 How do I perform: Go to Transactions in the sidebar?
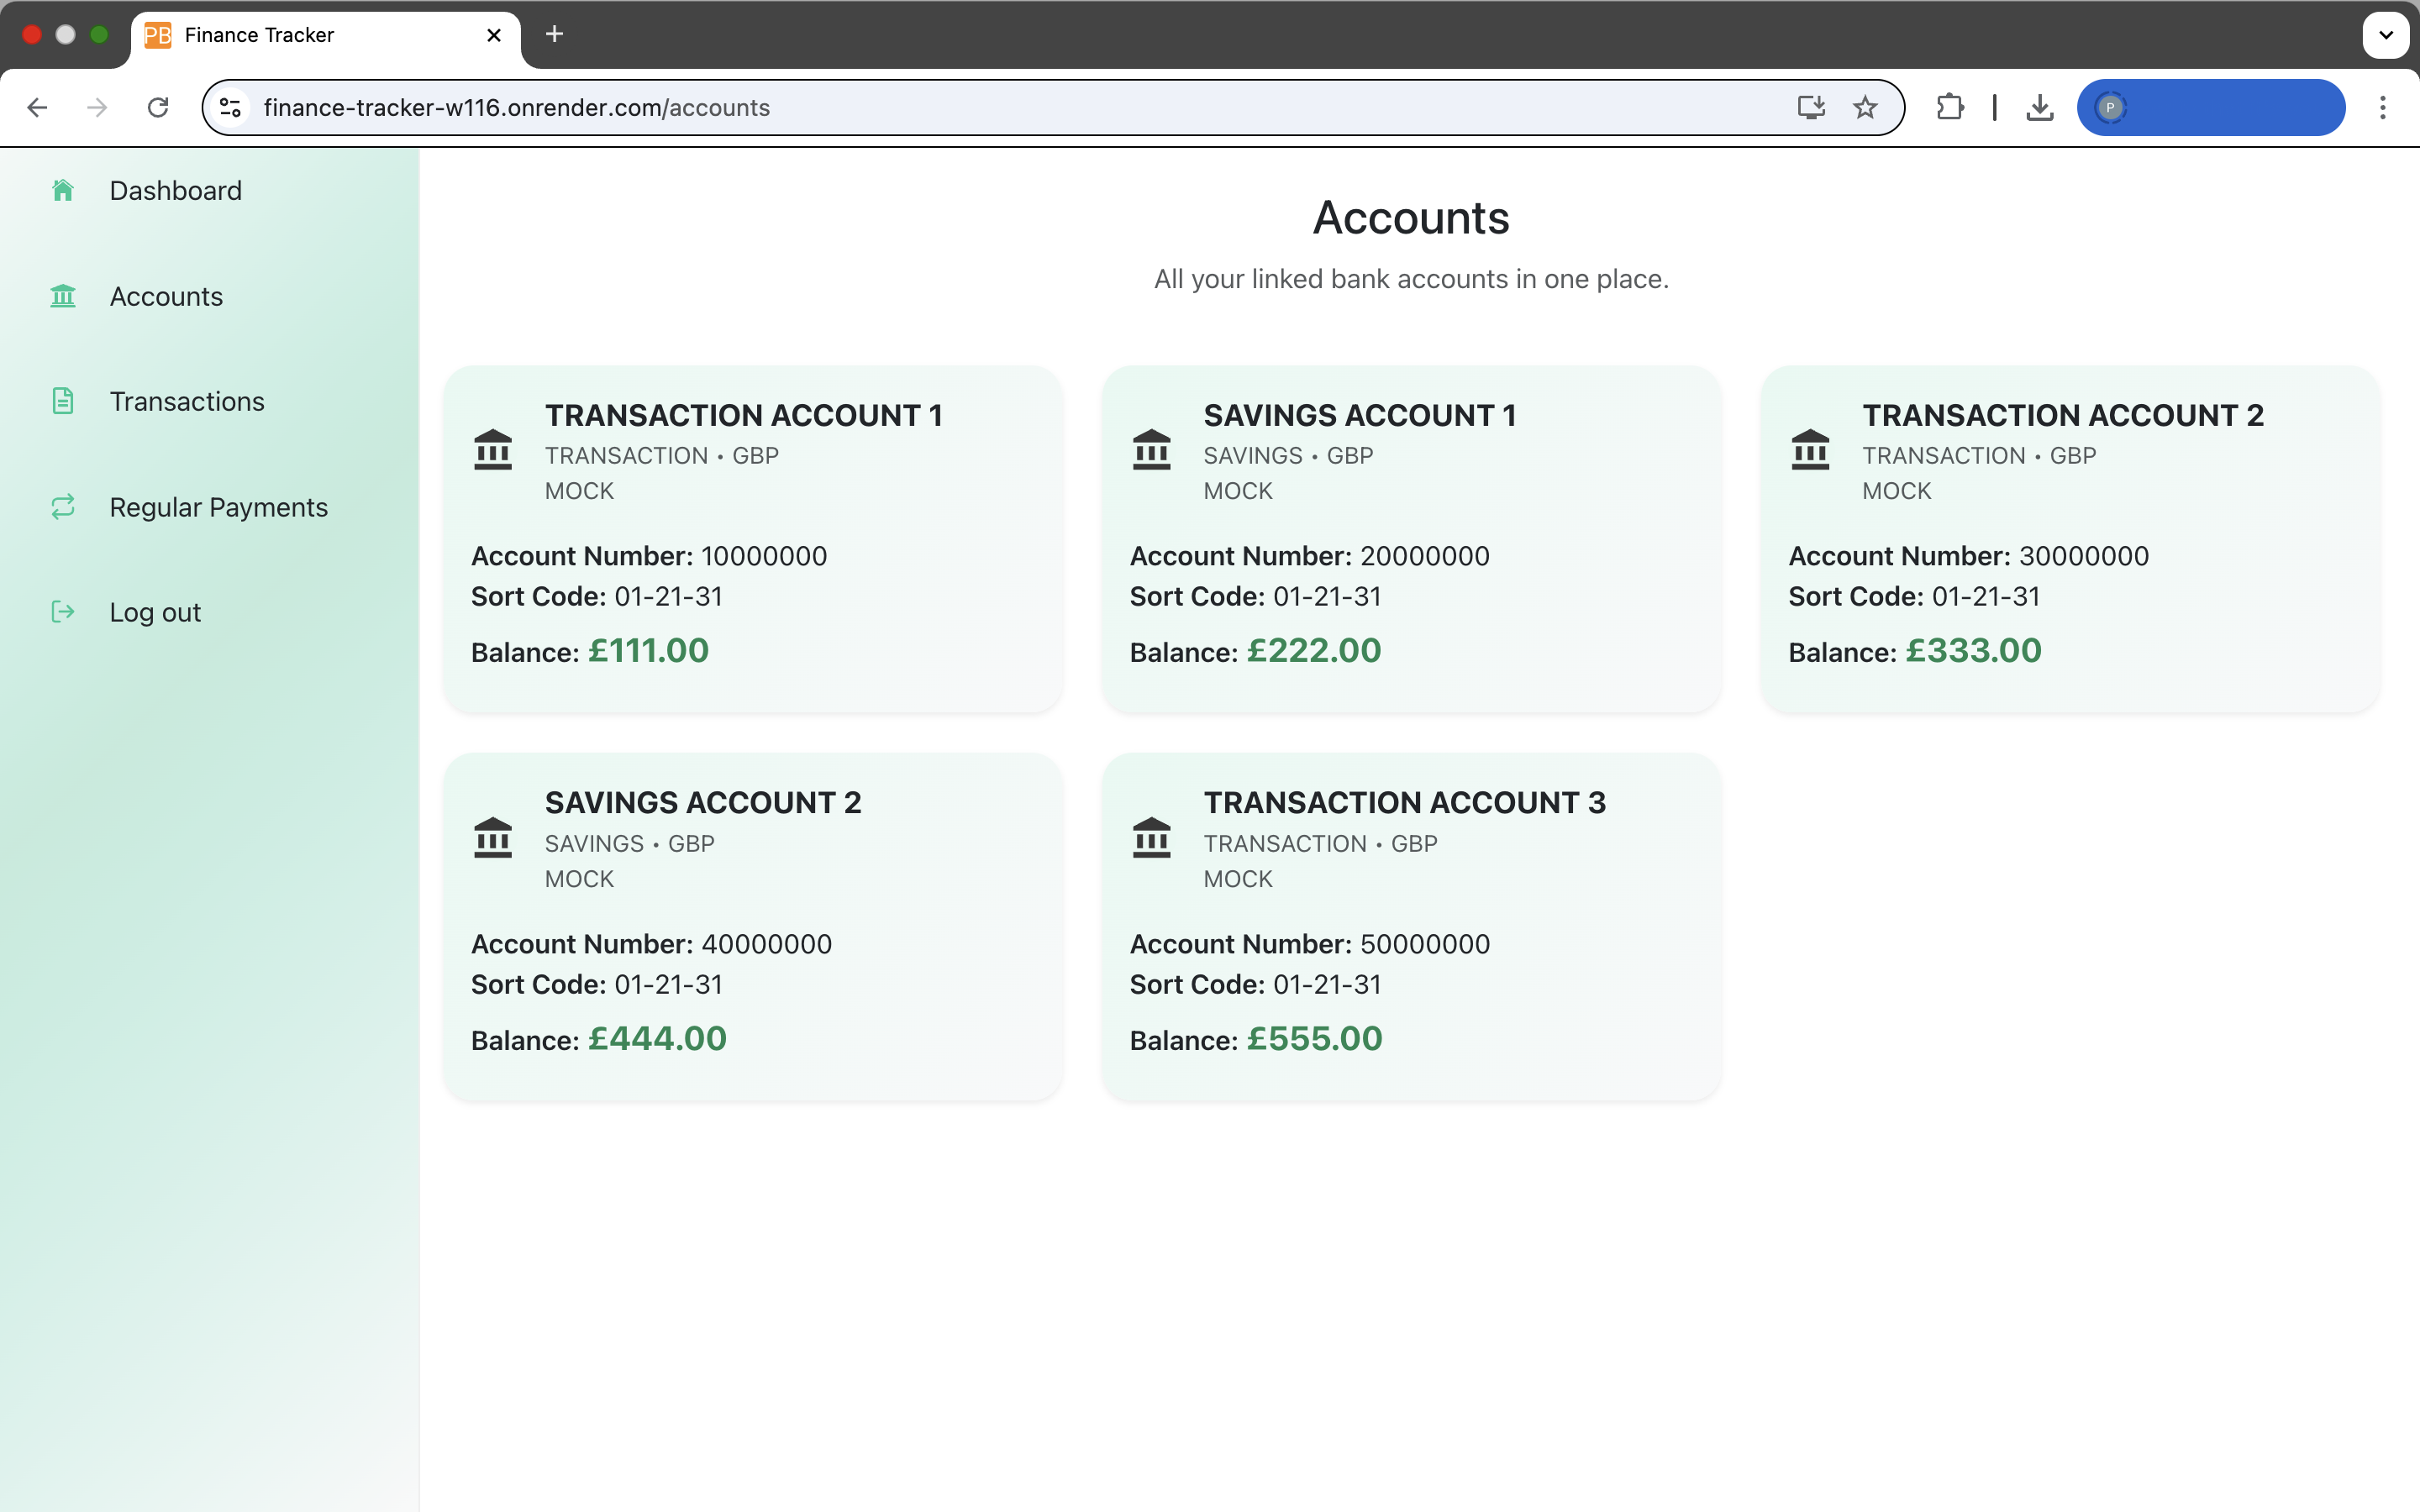click(187, 401)
